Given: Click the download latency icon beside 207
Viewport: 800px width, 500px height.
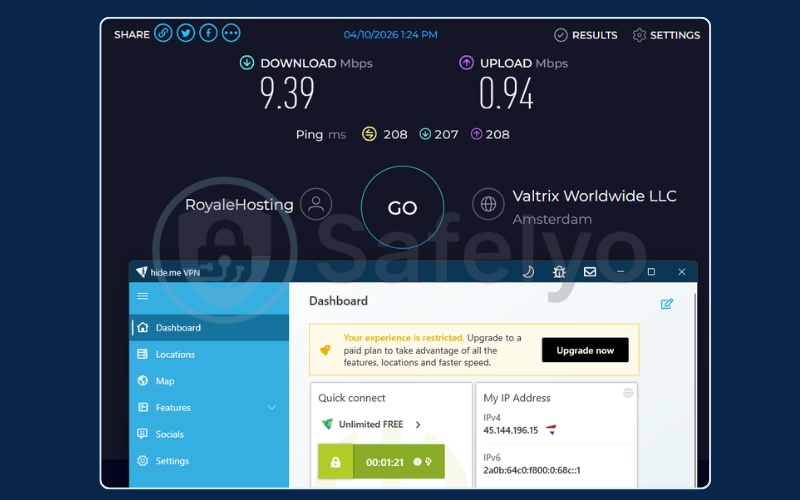Looking at the screenshot, I should (425, 134).
